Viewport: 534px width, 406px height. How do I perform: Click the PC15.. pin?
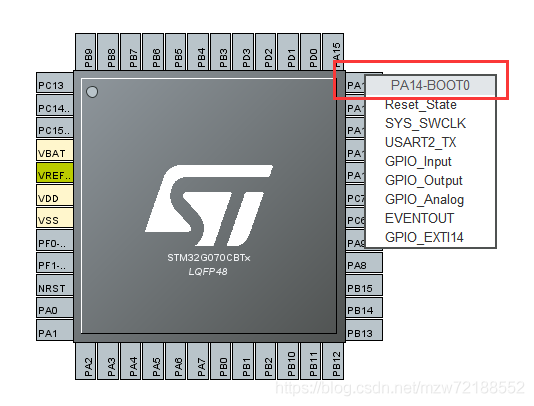(55, 127)
